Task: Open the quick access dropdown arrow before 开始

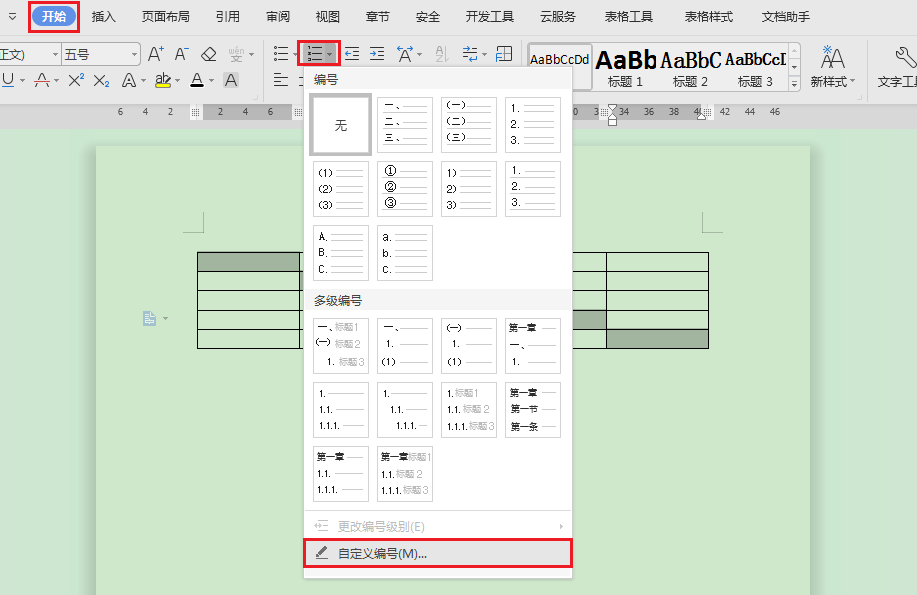Action: click(x=12, y=17)
